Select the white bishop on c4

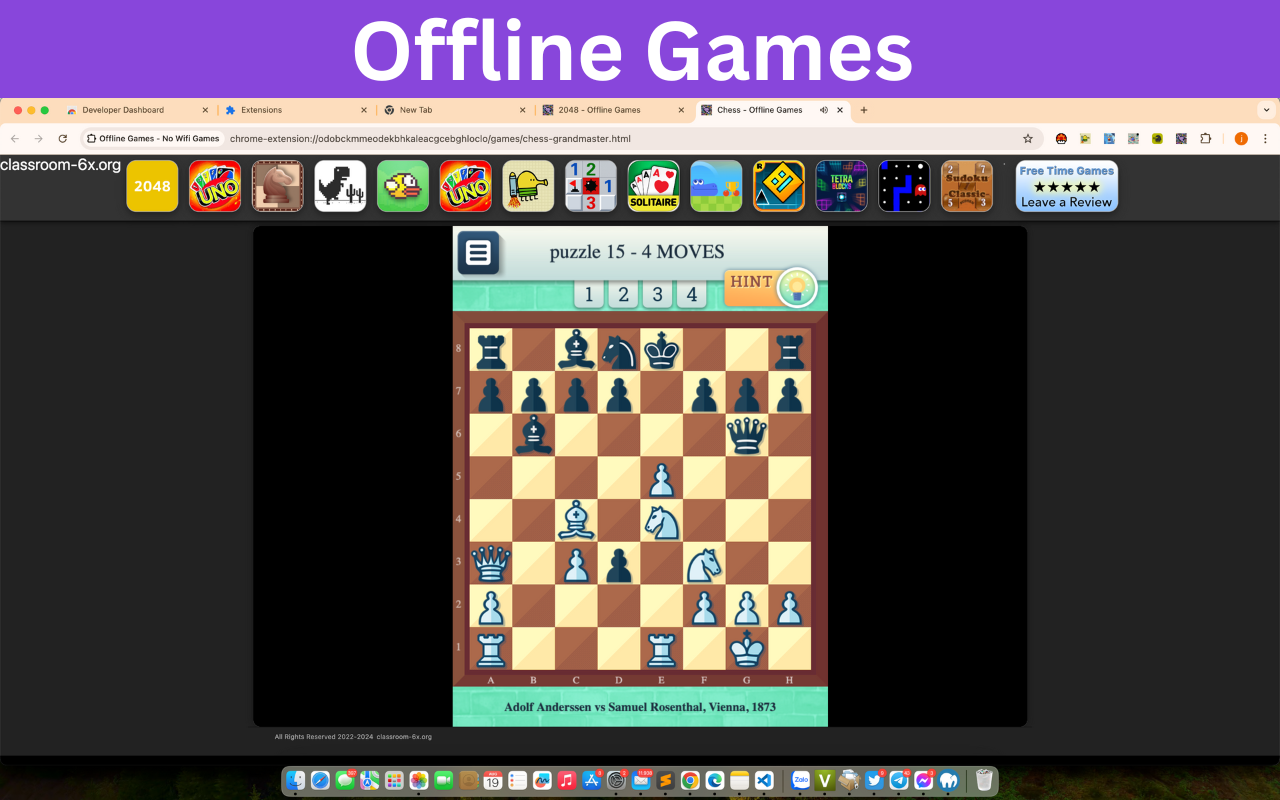click(x=576, y=521)
